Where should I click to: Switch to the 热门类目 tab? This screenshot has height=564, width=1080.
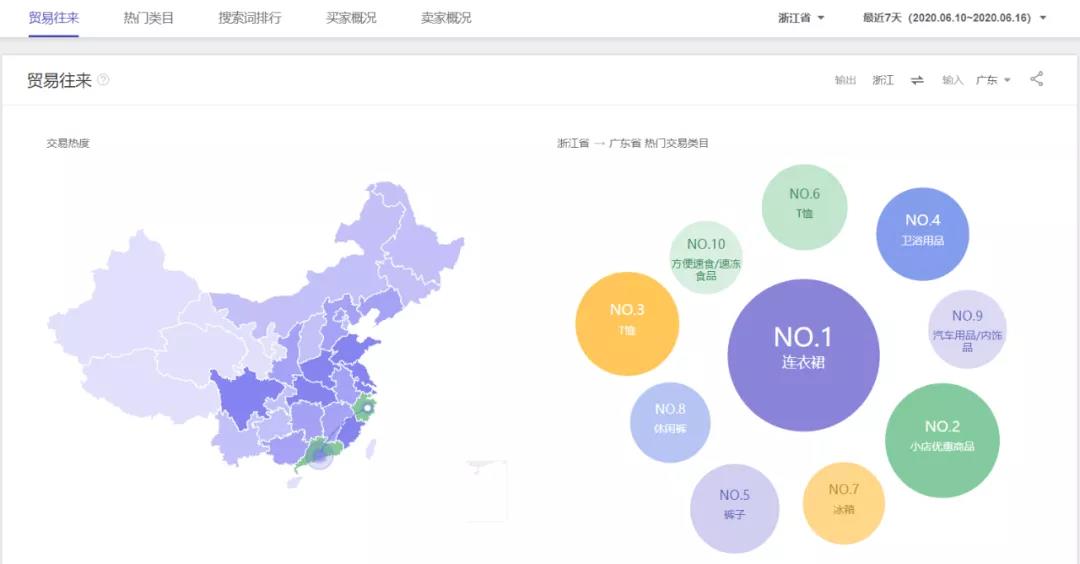coord(149,18)
